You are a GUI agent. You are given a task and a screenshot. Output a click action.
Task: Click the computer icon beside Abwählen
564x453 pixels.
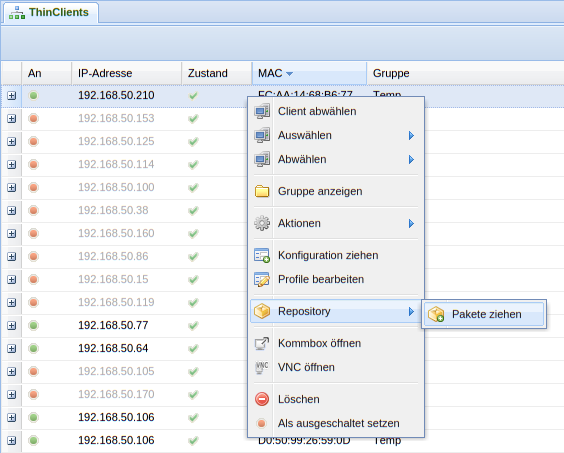[262, 159]
